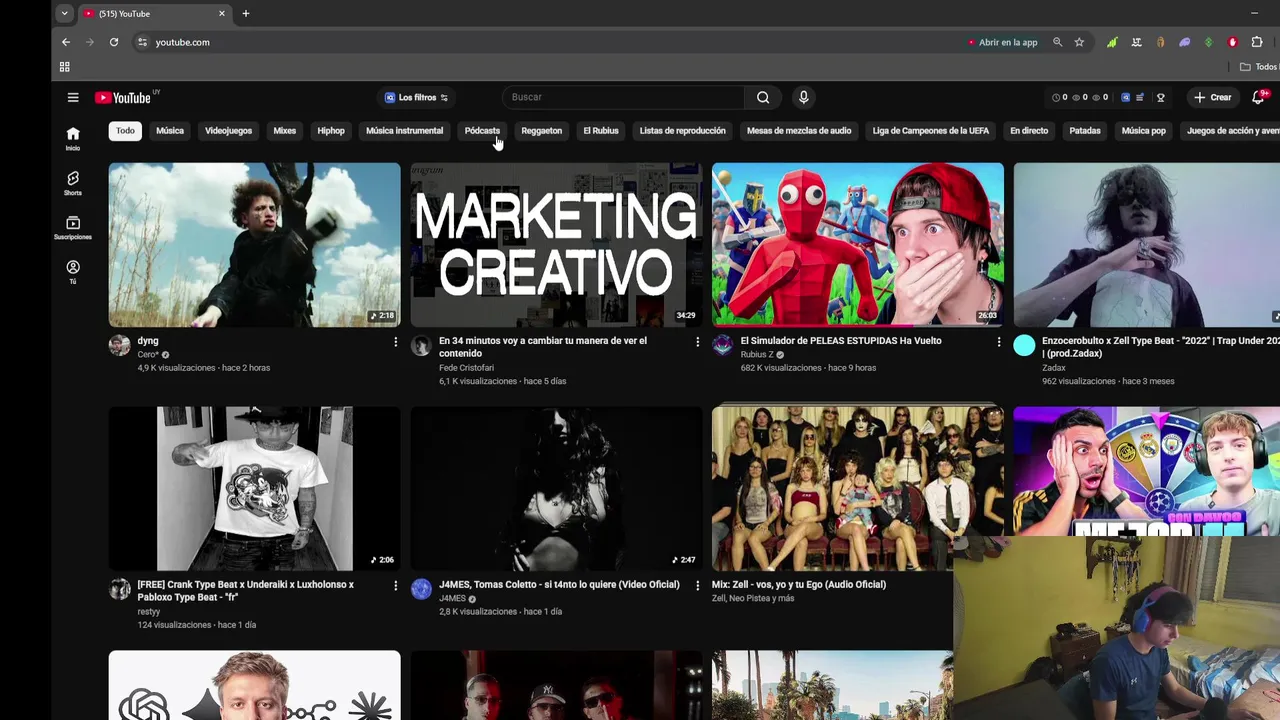Play the MARKETING CREATIVO thumbnail

(556, 245)
